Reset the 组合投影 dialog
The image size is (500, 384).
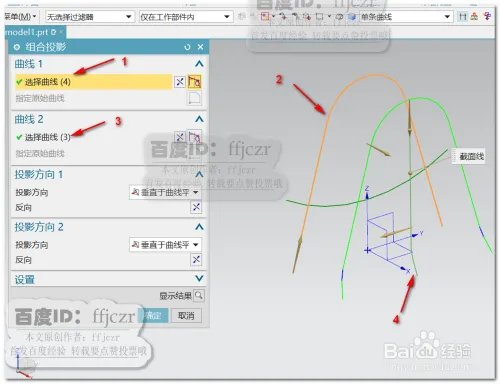pos(187,47)
